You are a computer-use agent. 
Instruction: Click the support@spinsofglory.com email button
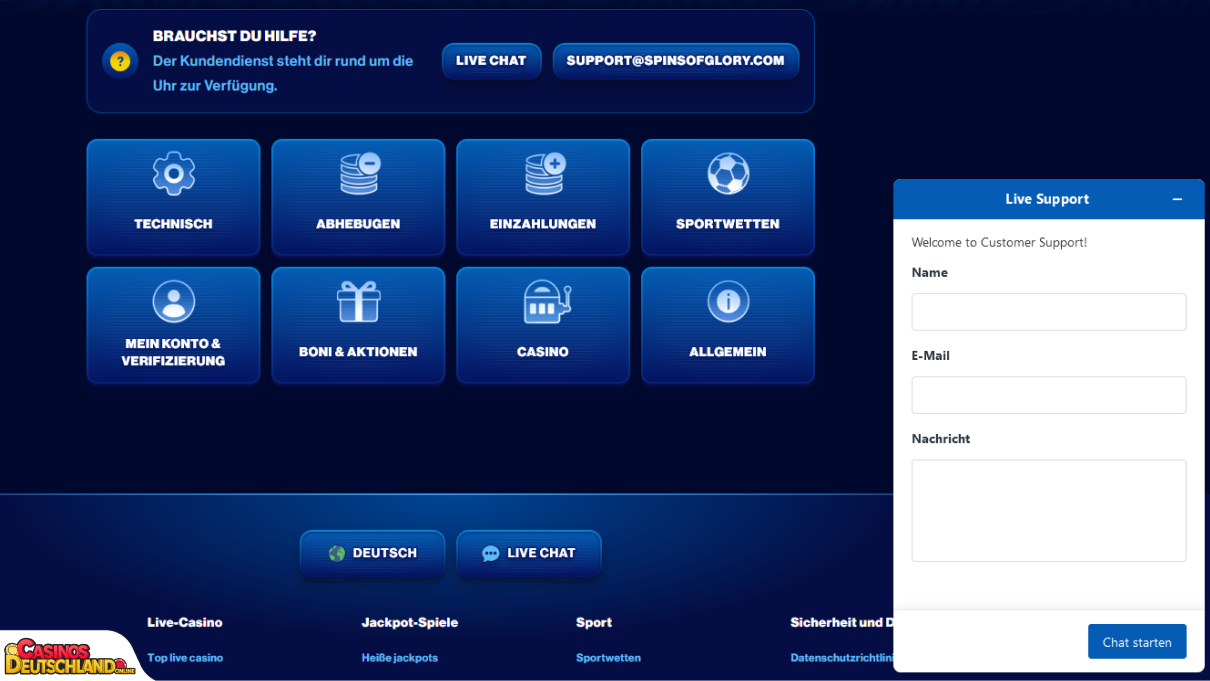tap(676, 61)
